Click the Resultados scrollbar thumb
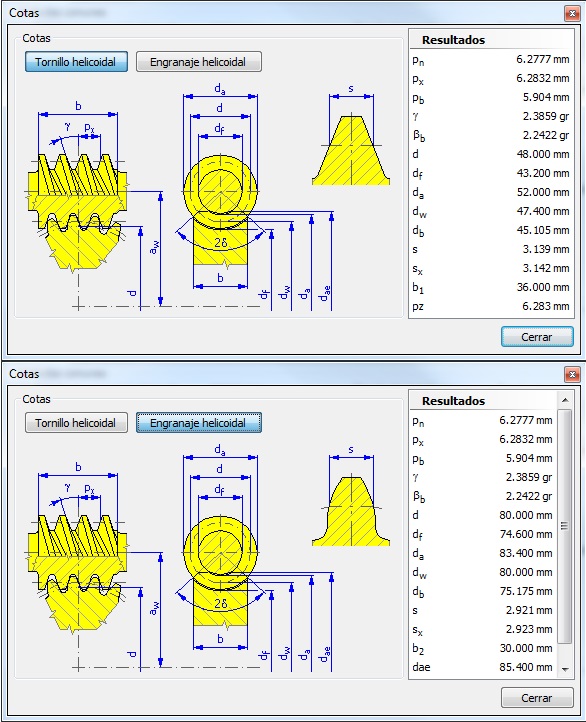586x722 pixels. (565, 526)
